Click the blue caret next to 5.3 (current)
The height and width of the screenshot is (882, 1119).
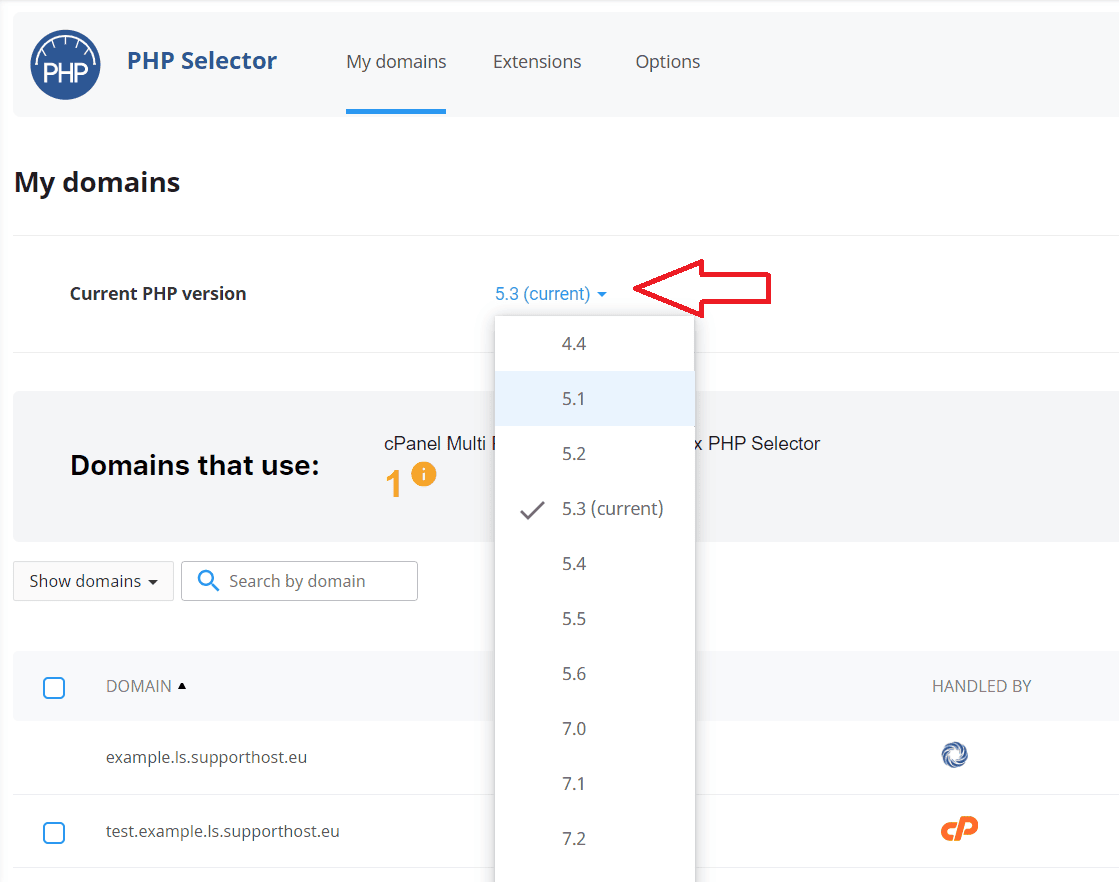click(601, 294)
